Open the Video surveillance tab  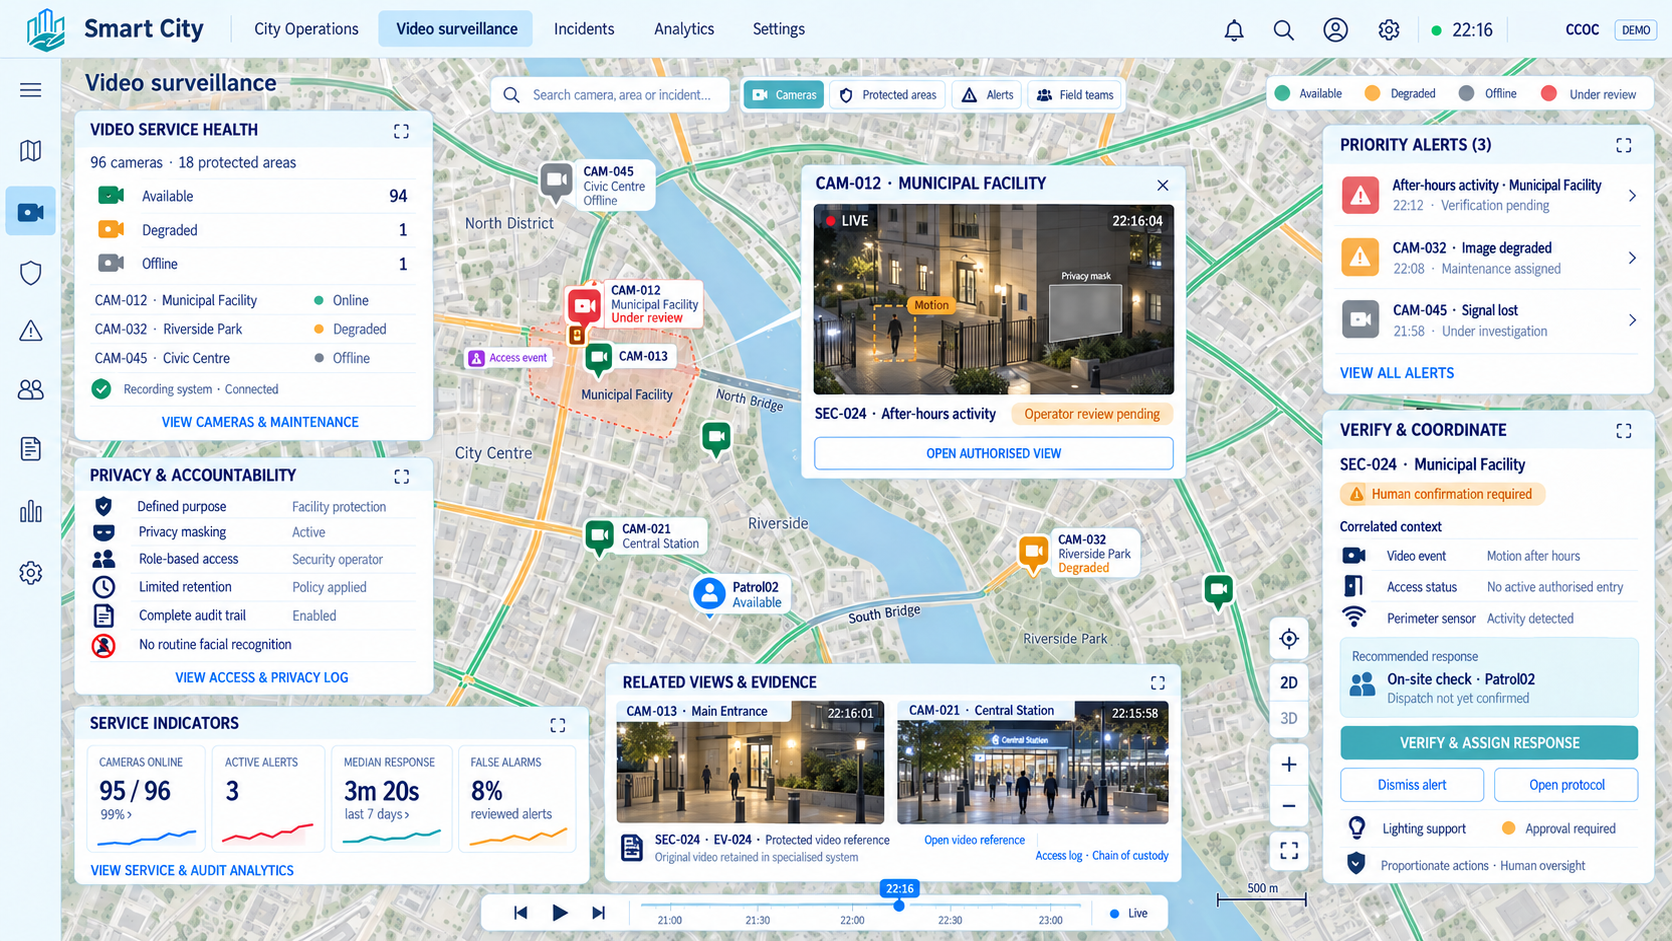point(457,29)
